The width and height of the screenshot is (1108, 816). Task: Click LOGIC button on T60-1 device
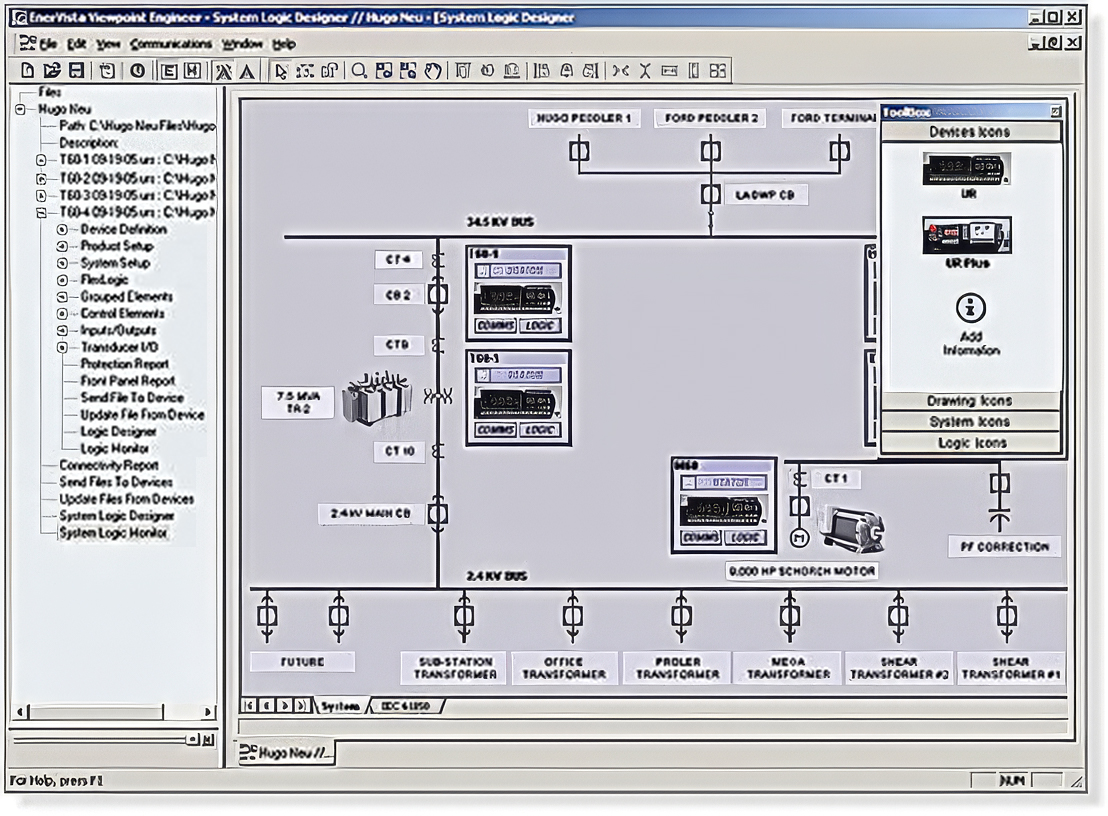pos(540,326)
